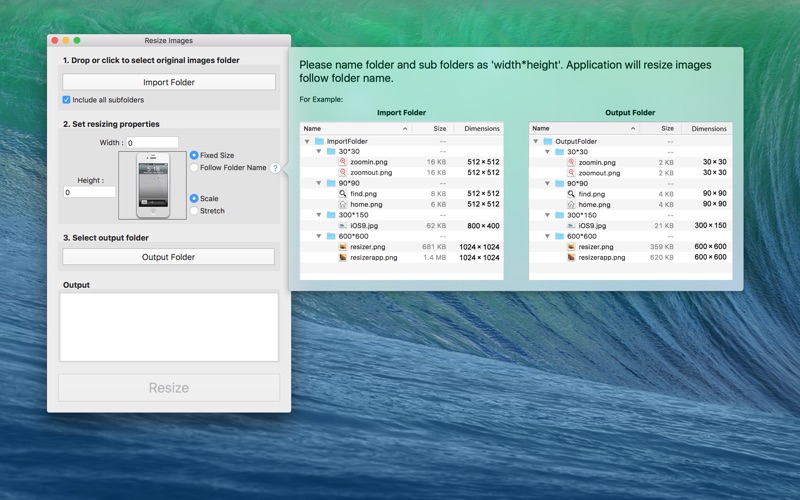Uncheck Include all subfolders checkbox
Viewport: 800px width, 500px height.
[x=66, y=99]
